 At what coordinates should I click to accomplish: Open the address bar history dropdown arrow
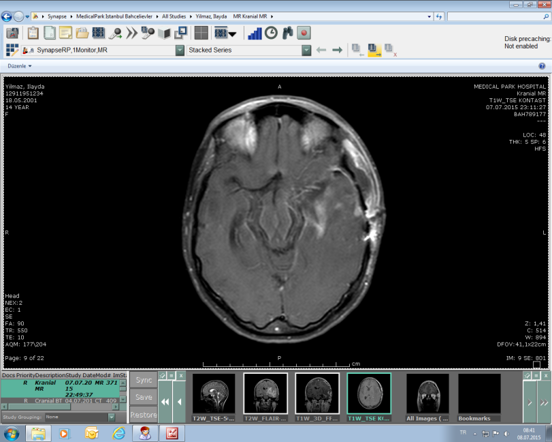pyautogui.click(x=429, y=17)
